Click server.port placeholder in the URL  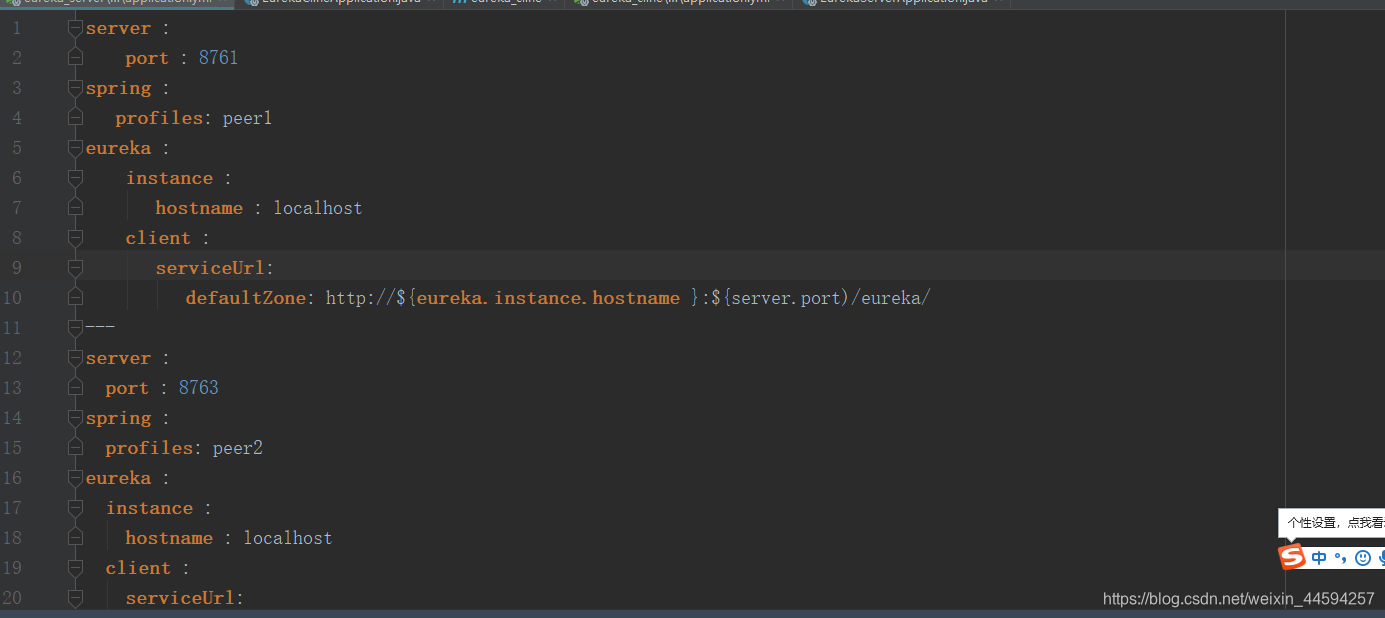pos(785,298)
